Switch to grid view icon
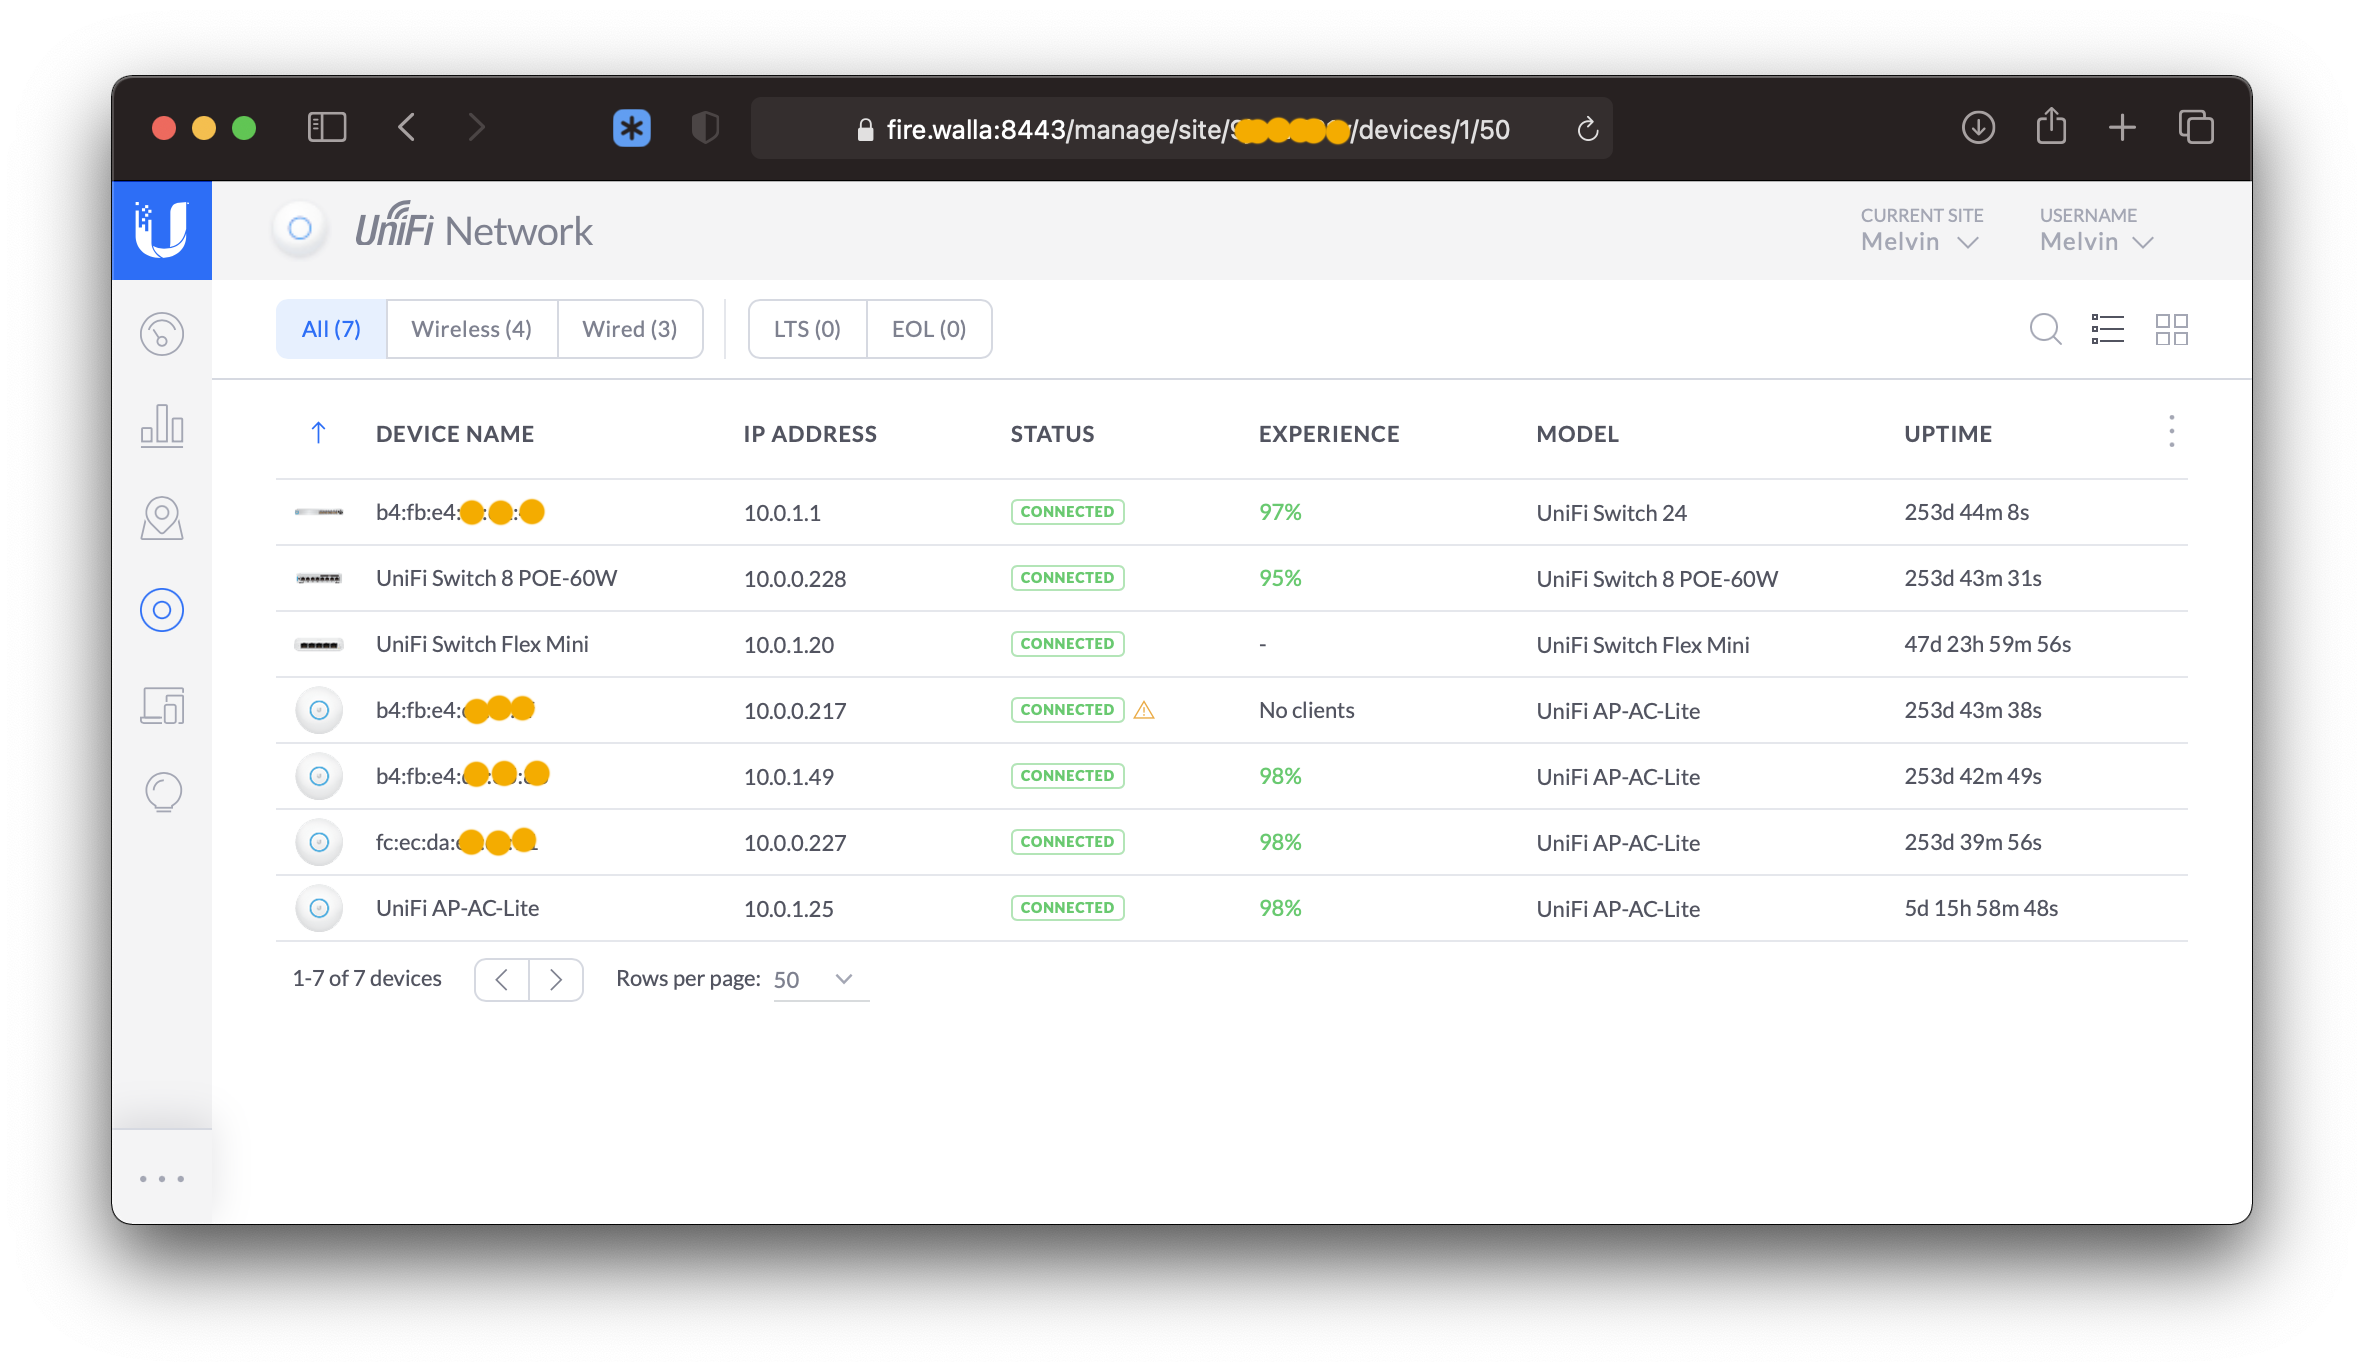2364x1372 pixels. click(x=2172, y=329)
